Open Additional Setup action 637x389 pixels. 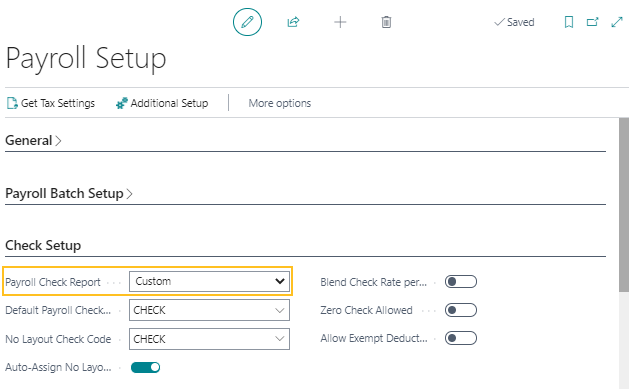point(162,103)
